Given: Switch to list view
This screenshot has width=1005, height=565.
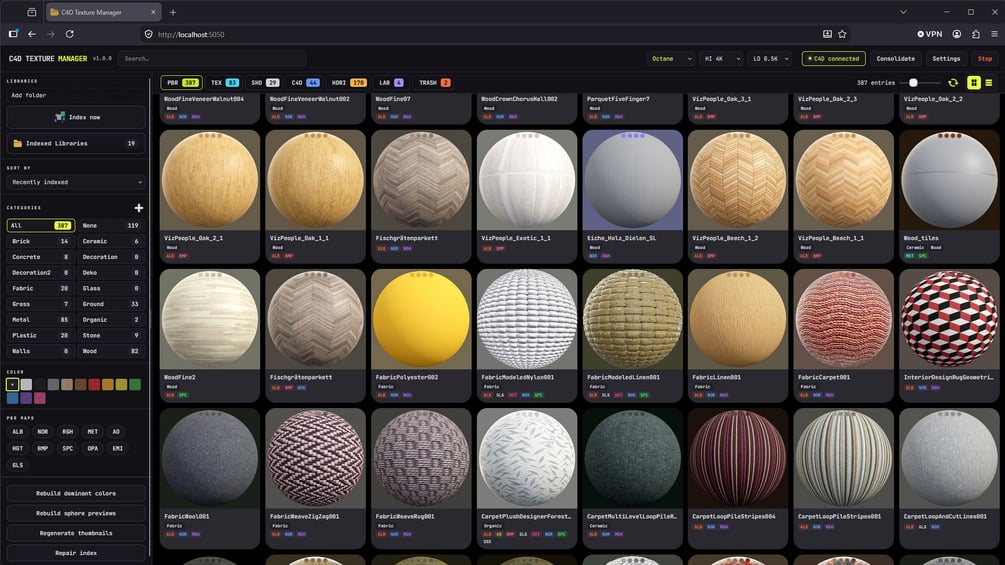Looking at the screenshot, I should pos(989,83).
